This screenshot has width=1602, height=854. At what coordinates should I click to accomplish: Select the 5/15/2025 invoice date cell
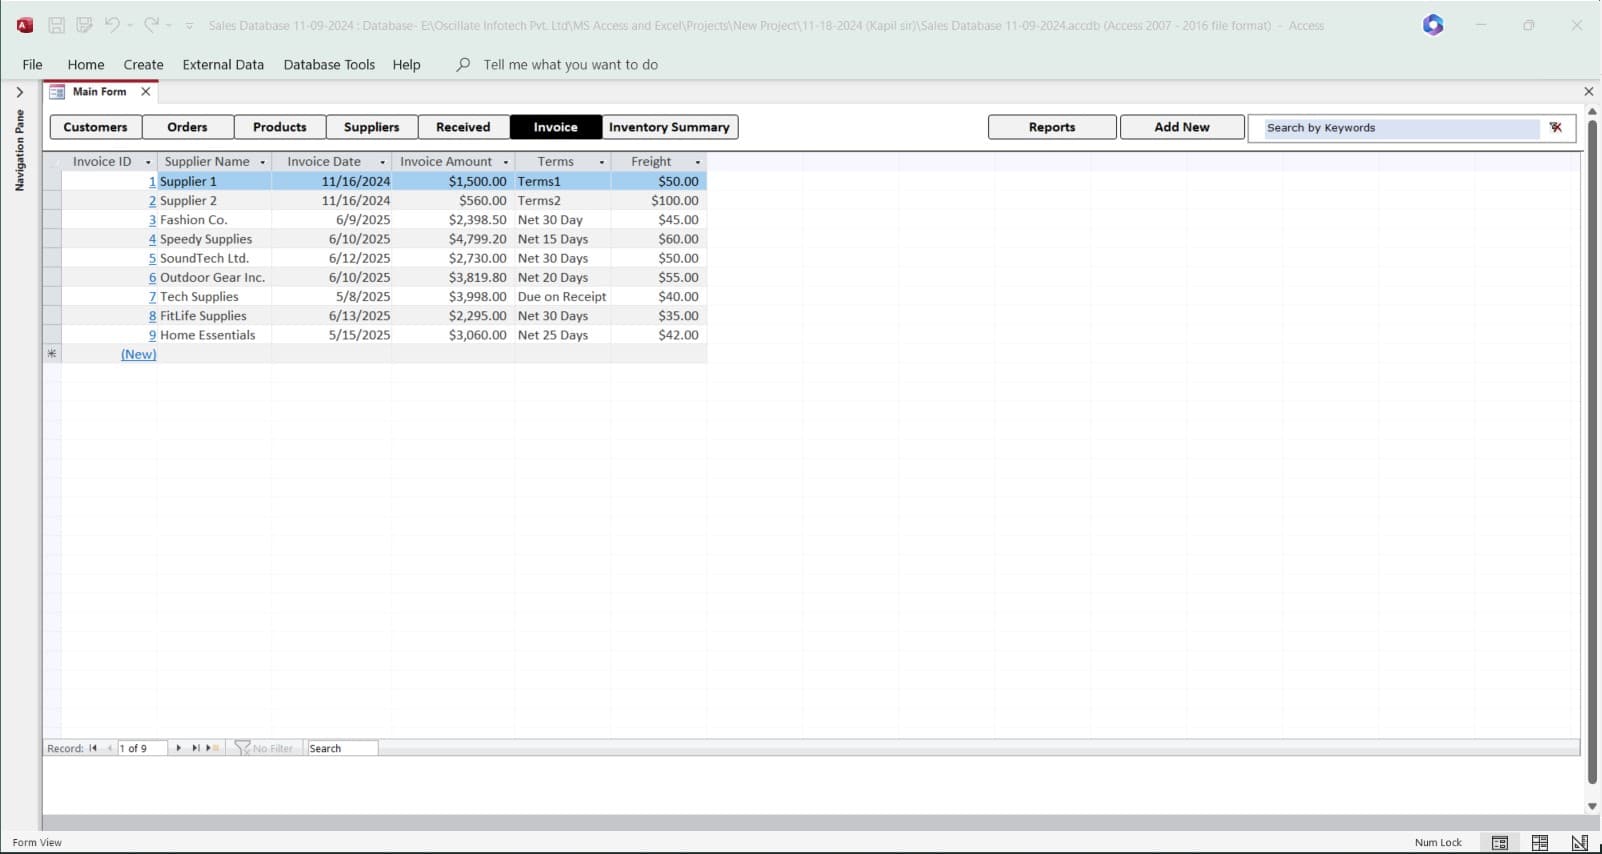(332, 335)
